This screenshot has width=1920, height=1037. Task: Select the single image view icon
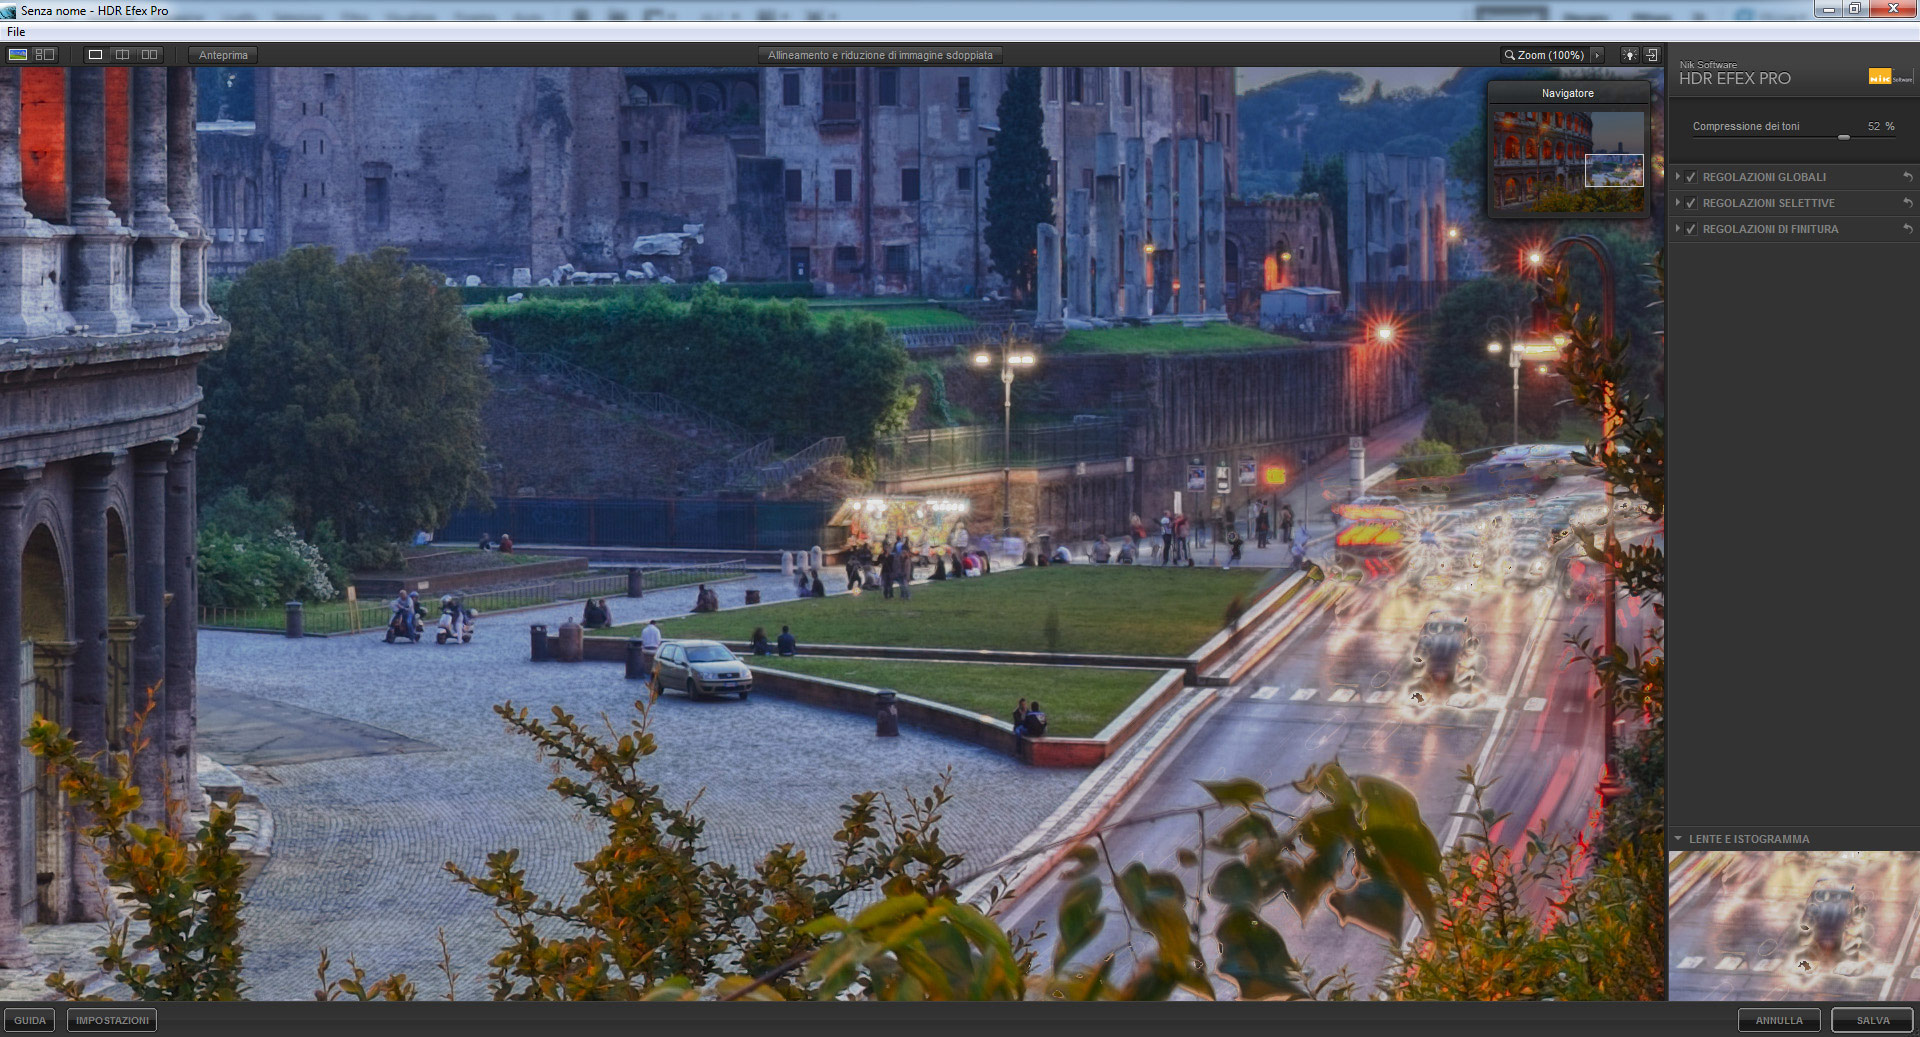pyautogui.click(x=95, y=55)
